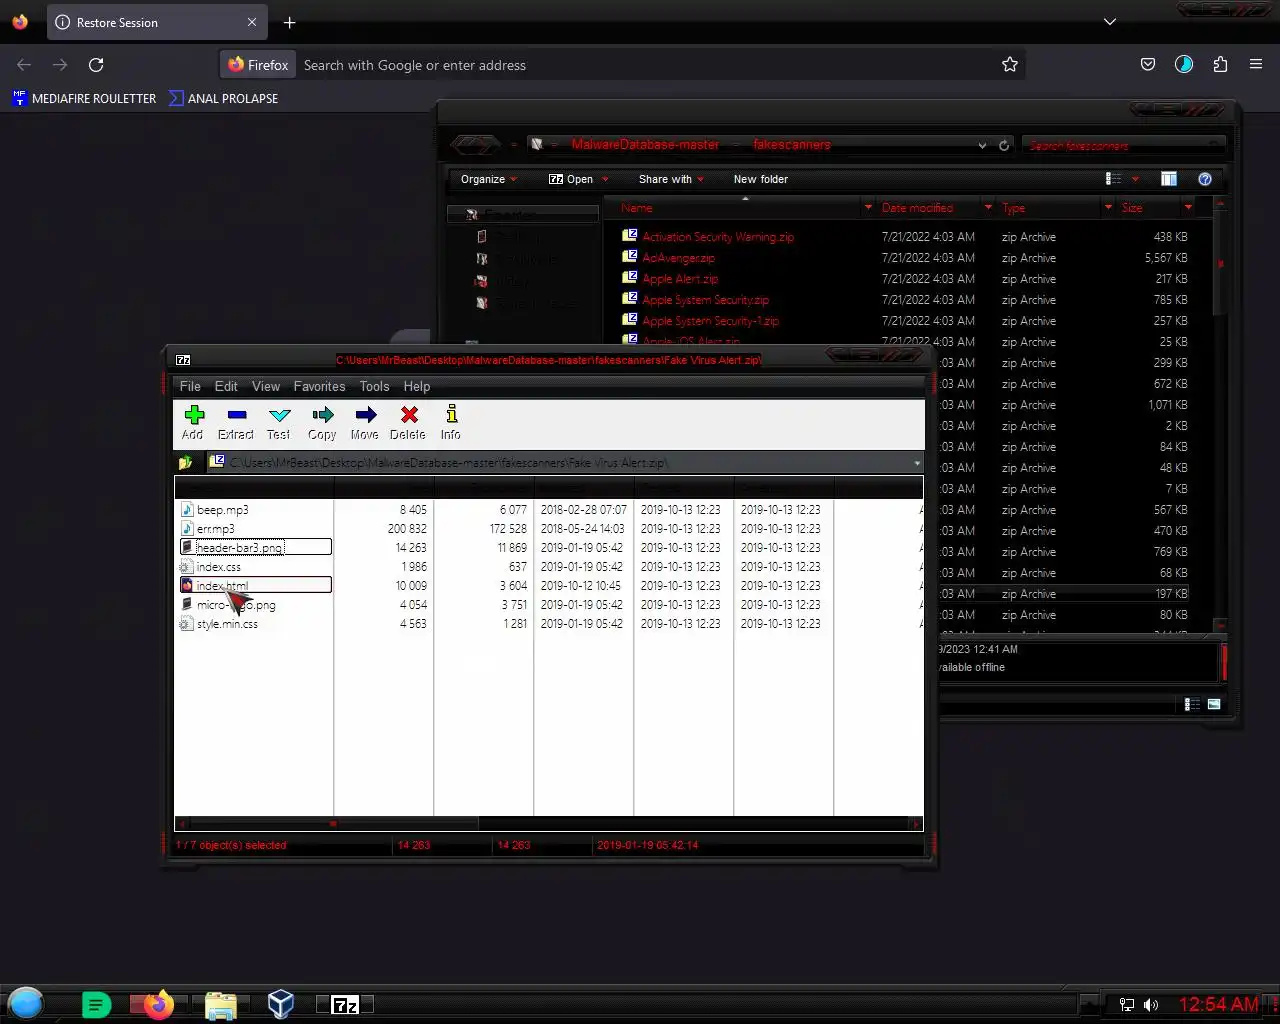The image size is (1280, 1024).
Task: Click New folder in Explorer
Action: click(761, 179)
